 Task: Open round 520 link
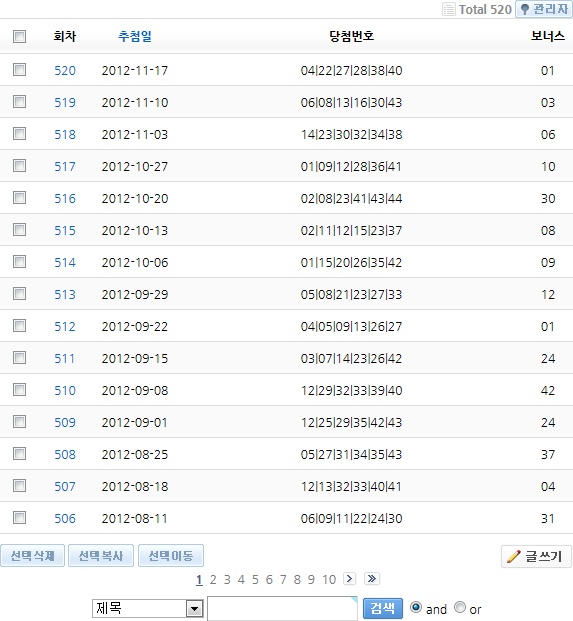click(65, 70)
